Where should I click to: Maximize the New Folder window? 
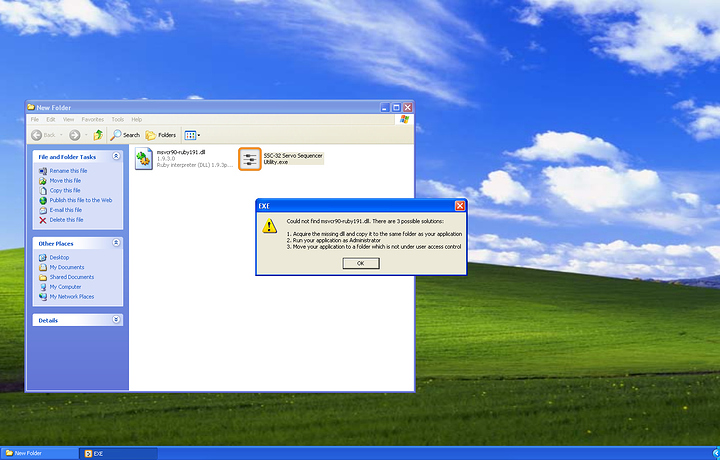[396, 107]
